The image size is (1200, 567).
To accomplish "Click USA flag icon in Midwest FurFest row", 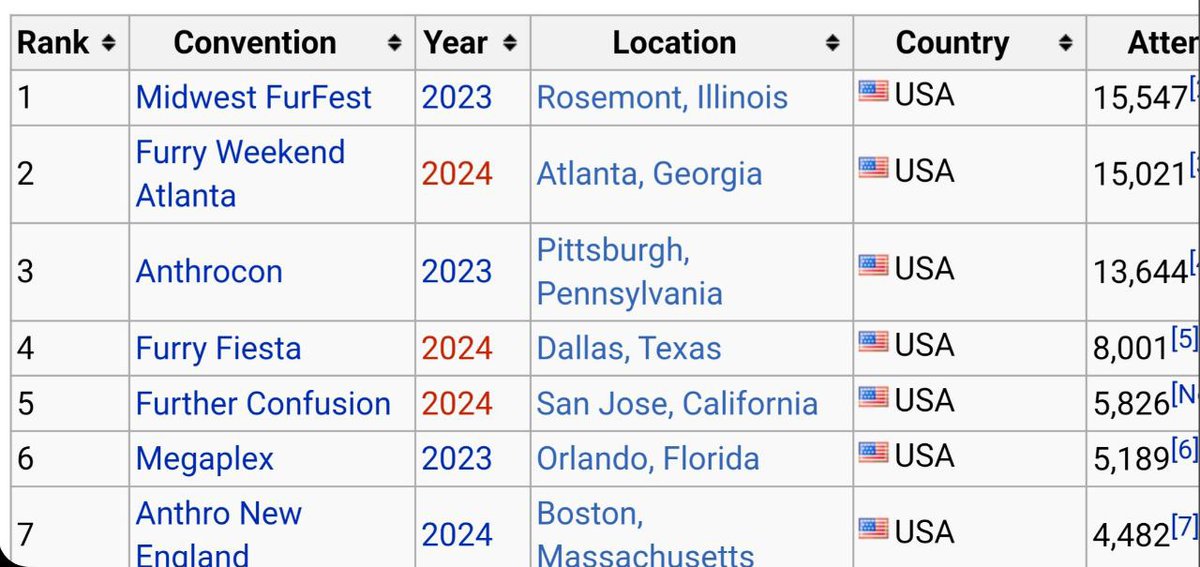I will (x=873, y=93).
